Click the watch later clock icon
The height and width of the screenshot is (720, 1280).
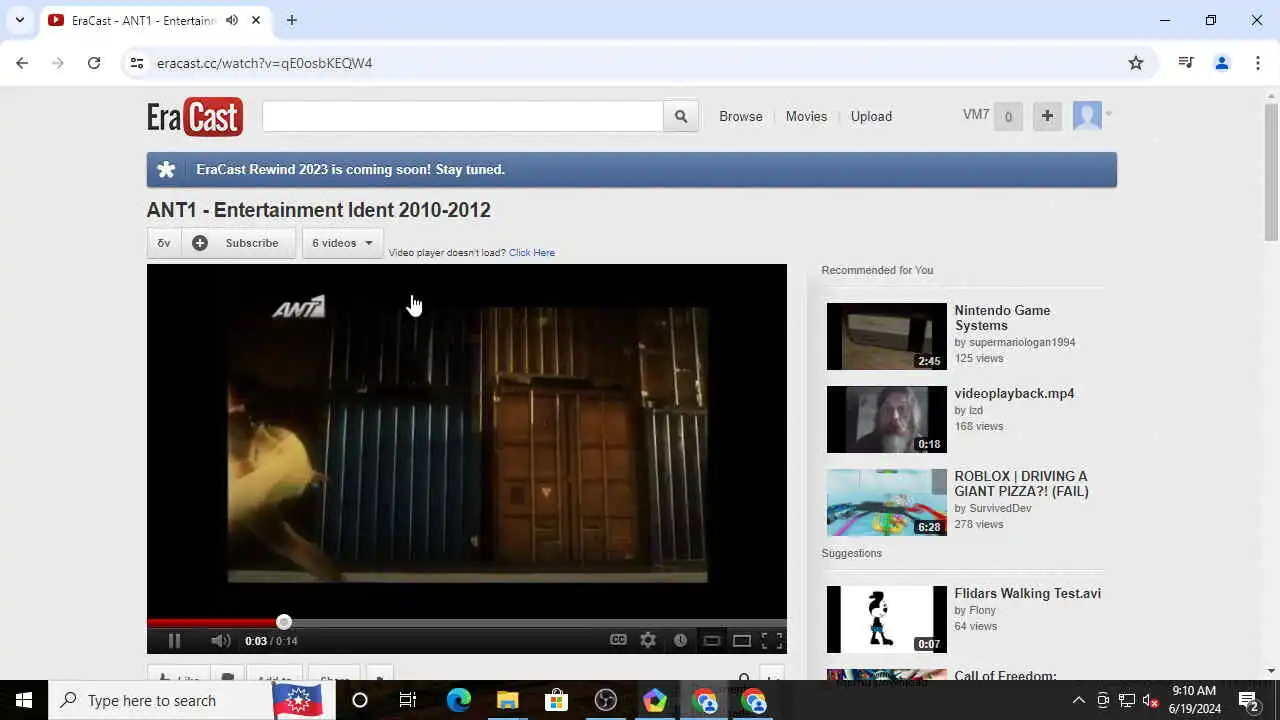(x=680, y=641)
